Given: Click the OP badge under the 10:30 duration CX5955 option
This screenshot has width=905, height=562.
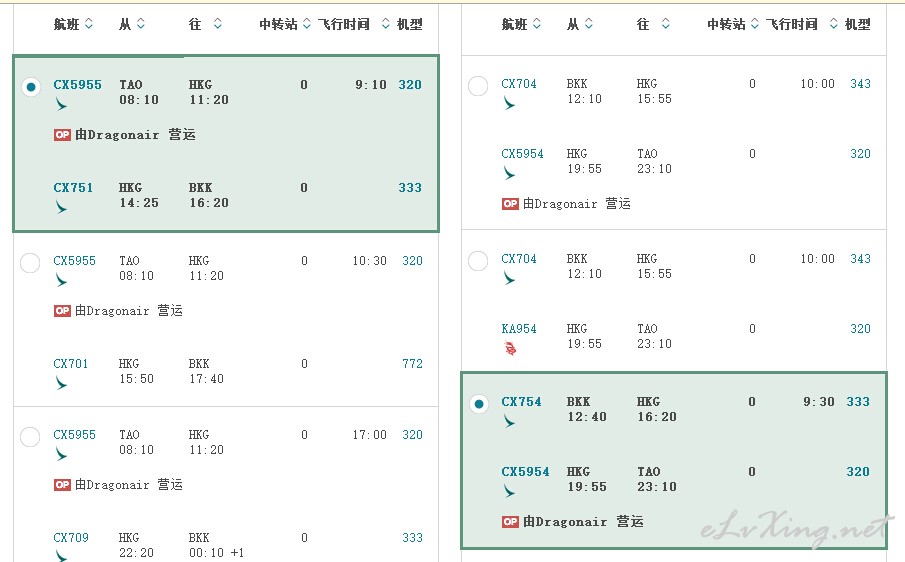Looking at the screenshot, I should pos(62,311).
